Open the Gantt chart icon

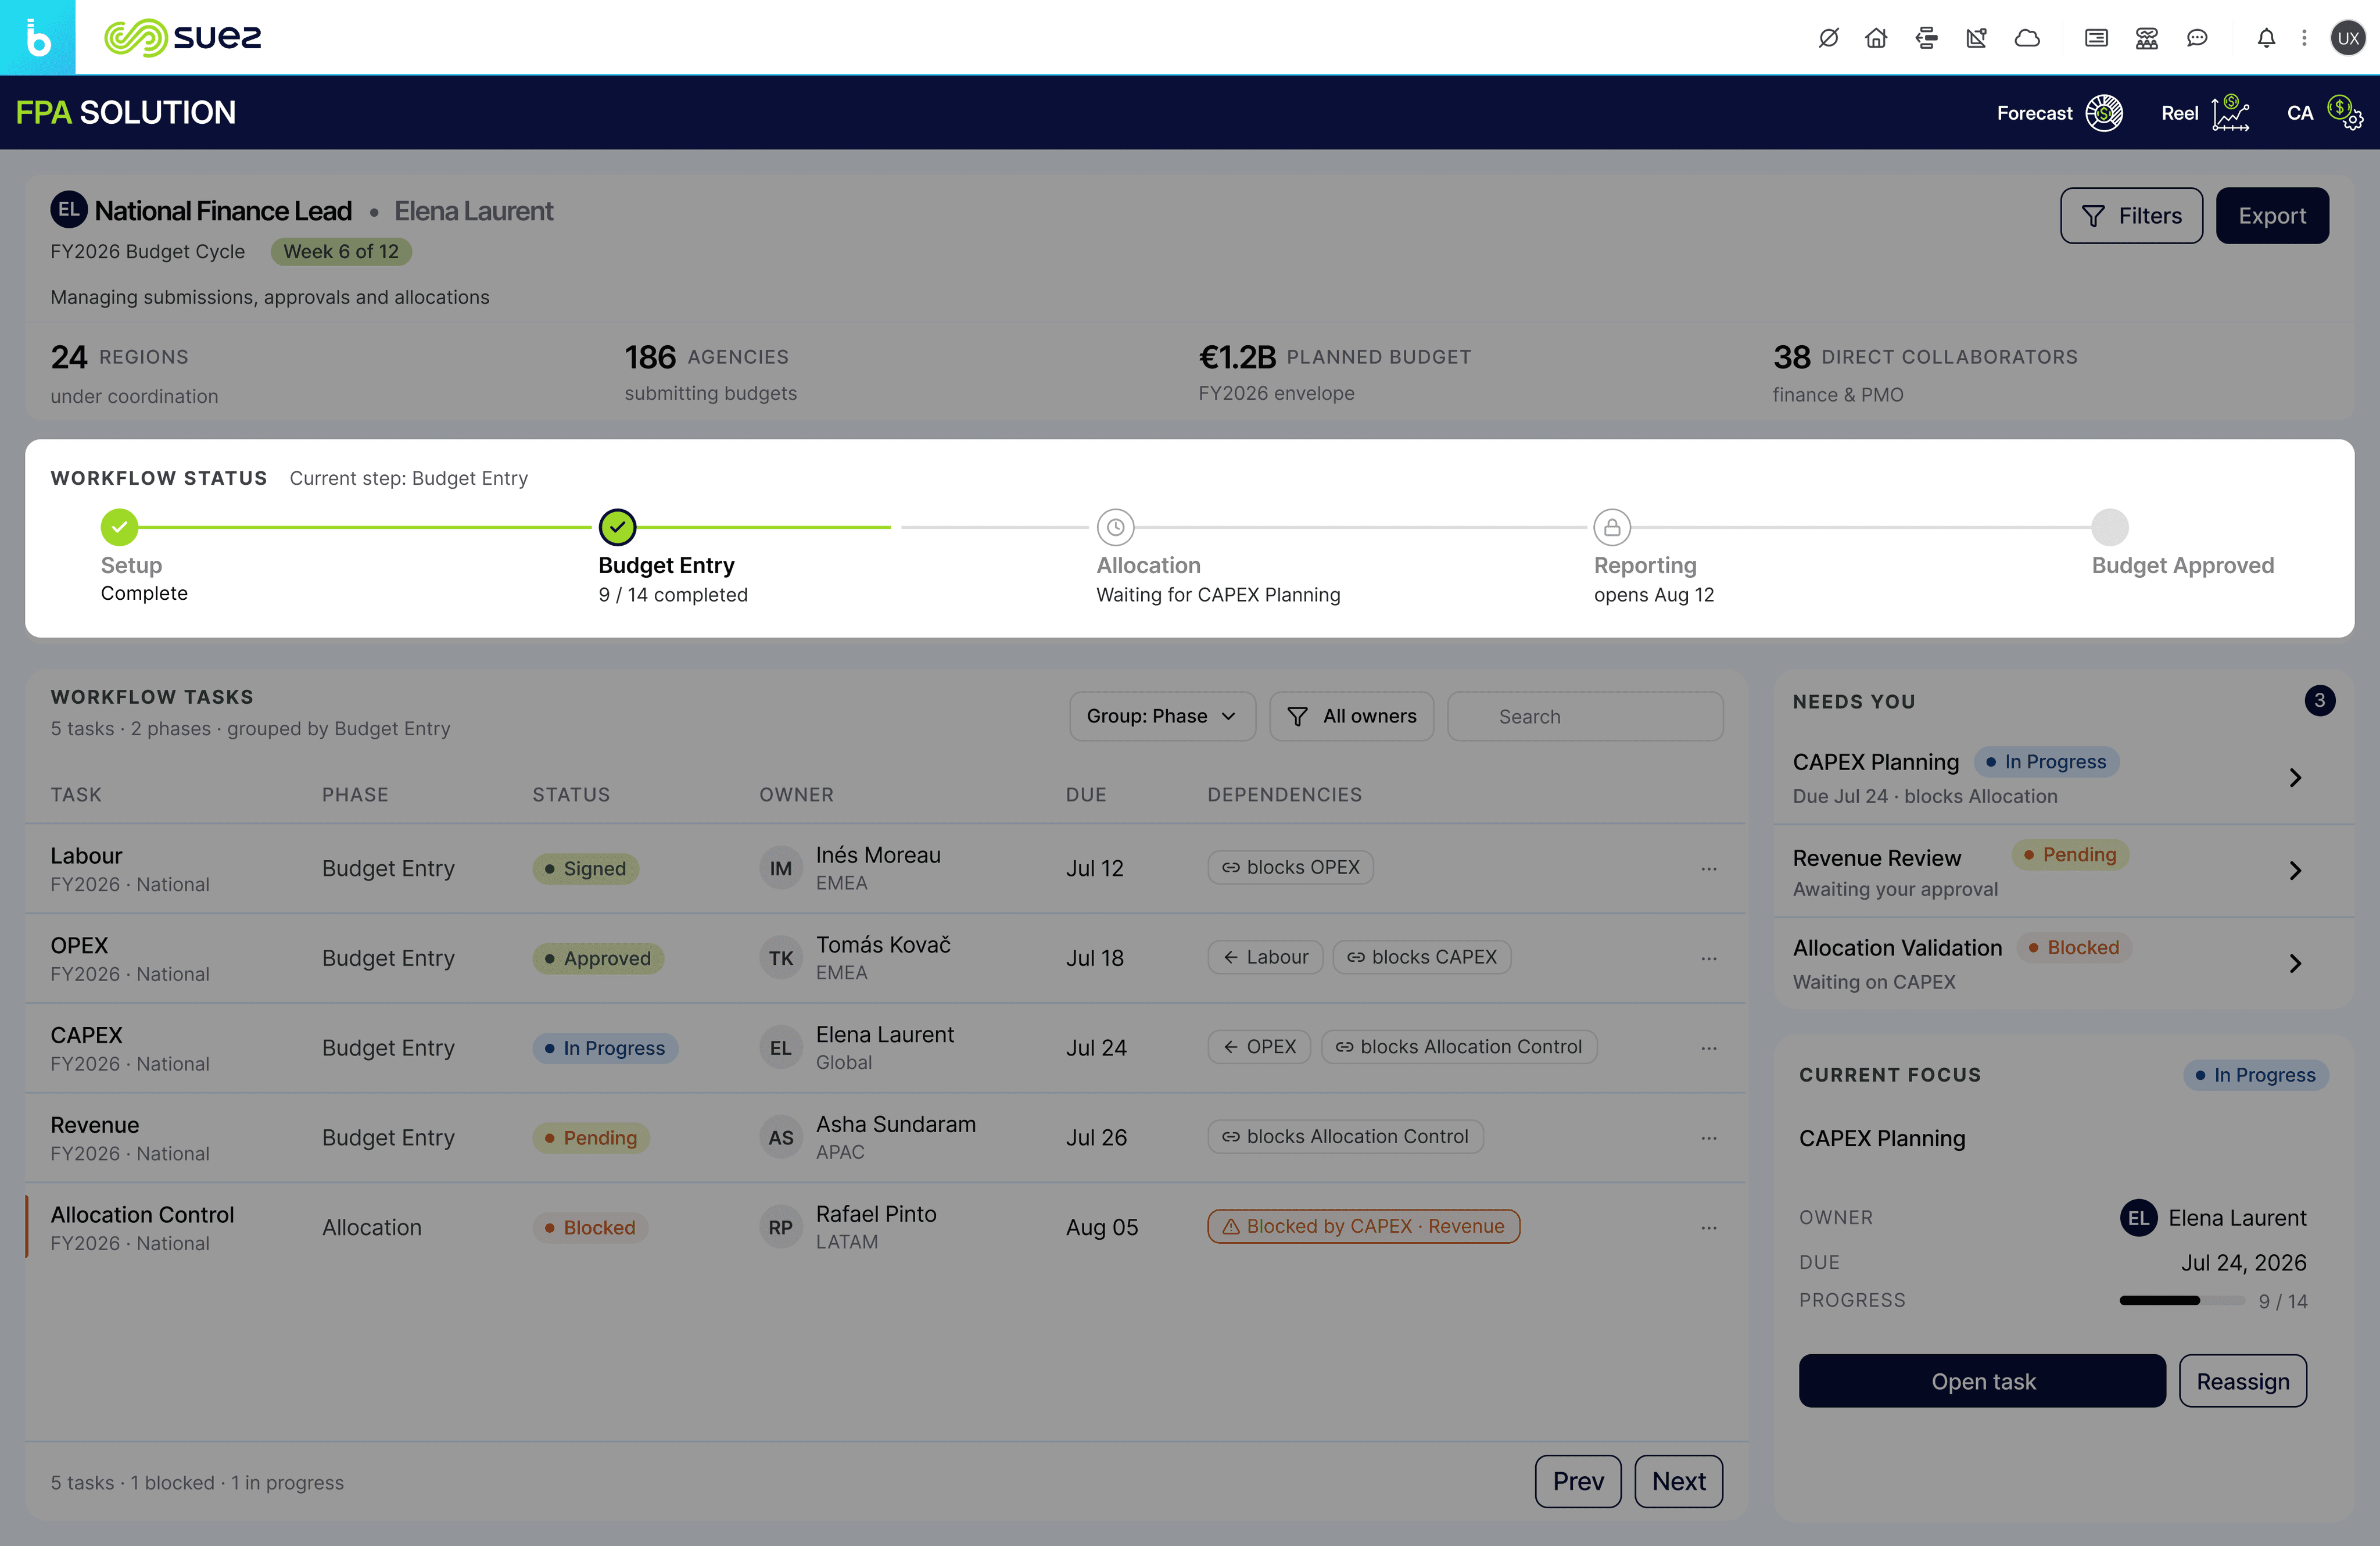1926,38
